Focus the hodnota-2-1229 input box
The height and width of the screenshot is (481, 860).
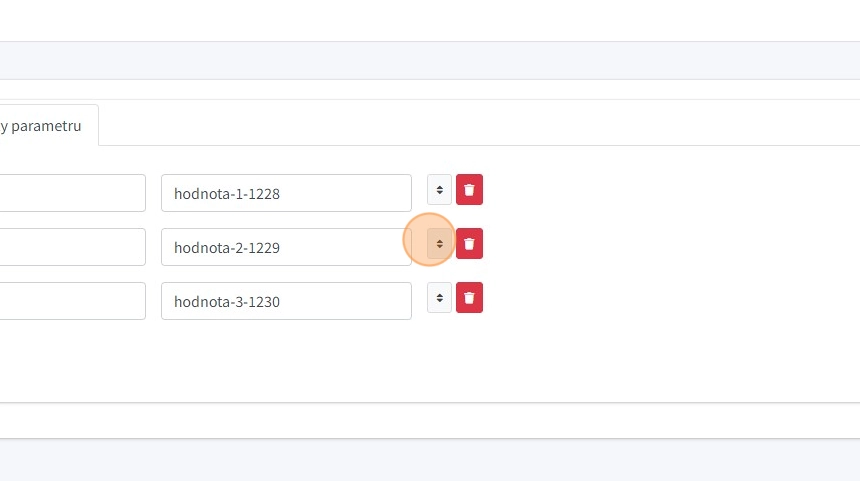pos(286,247)
